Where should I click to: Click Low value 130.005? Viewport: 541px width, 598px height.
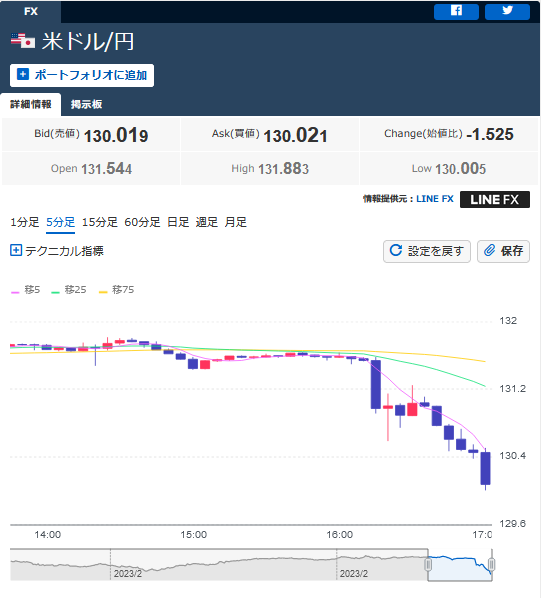pos(461,169)
